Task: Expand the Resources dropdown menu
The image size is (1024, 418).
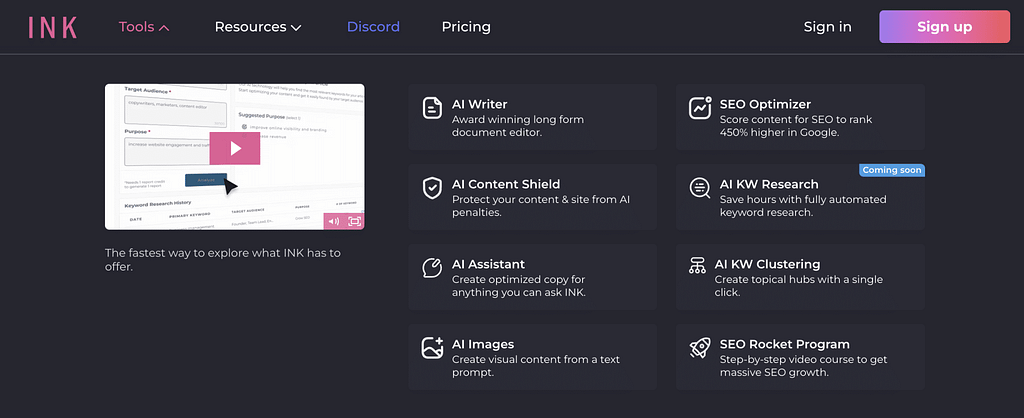Action: (x=257, y=27)
